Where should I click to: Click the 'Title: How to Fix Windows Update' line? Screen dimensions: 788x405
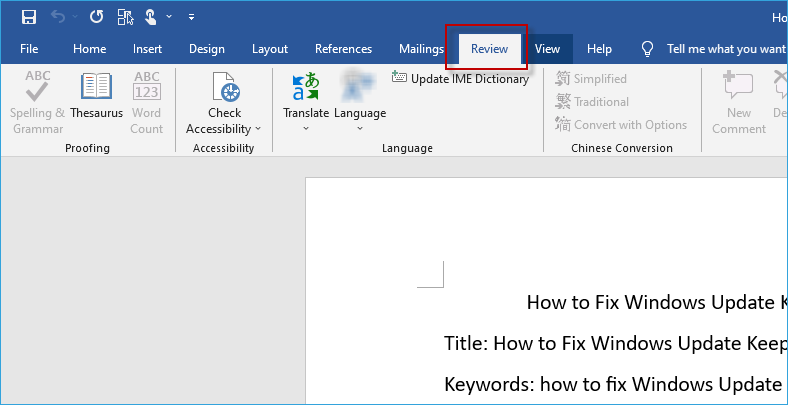click(616, 344)
